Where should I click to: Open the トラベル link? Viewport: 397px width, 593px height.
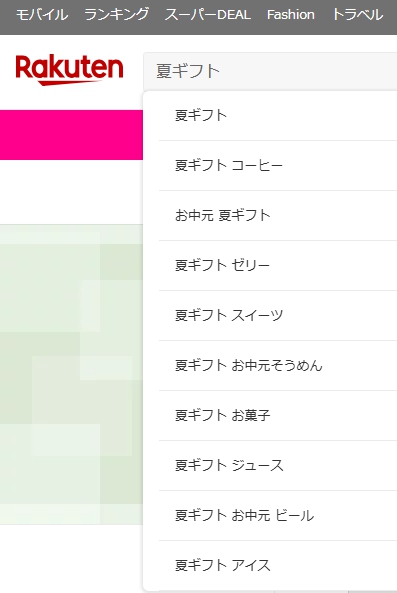click(x=357, y=15)
